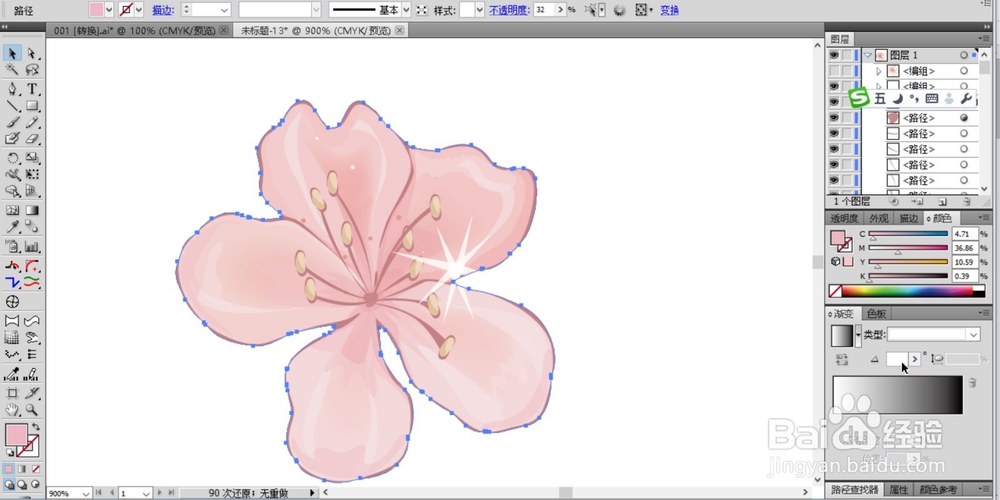Image resolution: width=1000 pixels, height=500 pixels.
Task: Select None fill mode button in toolbox
Action: pos(36,469)
